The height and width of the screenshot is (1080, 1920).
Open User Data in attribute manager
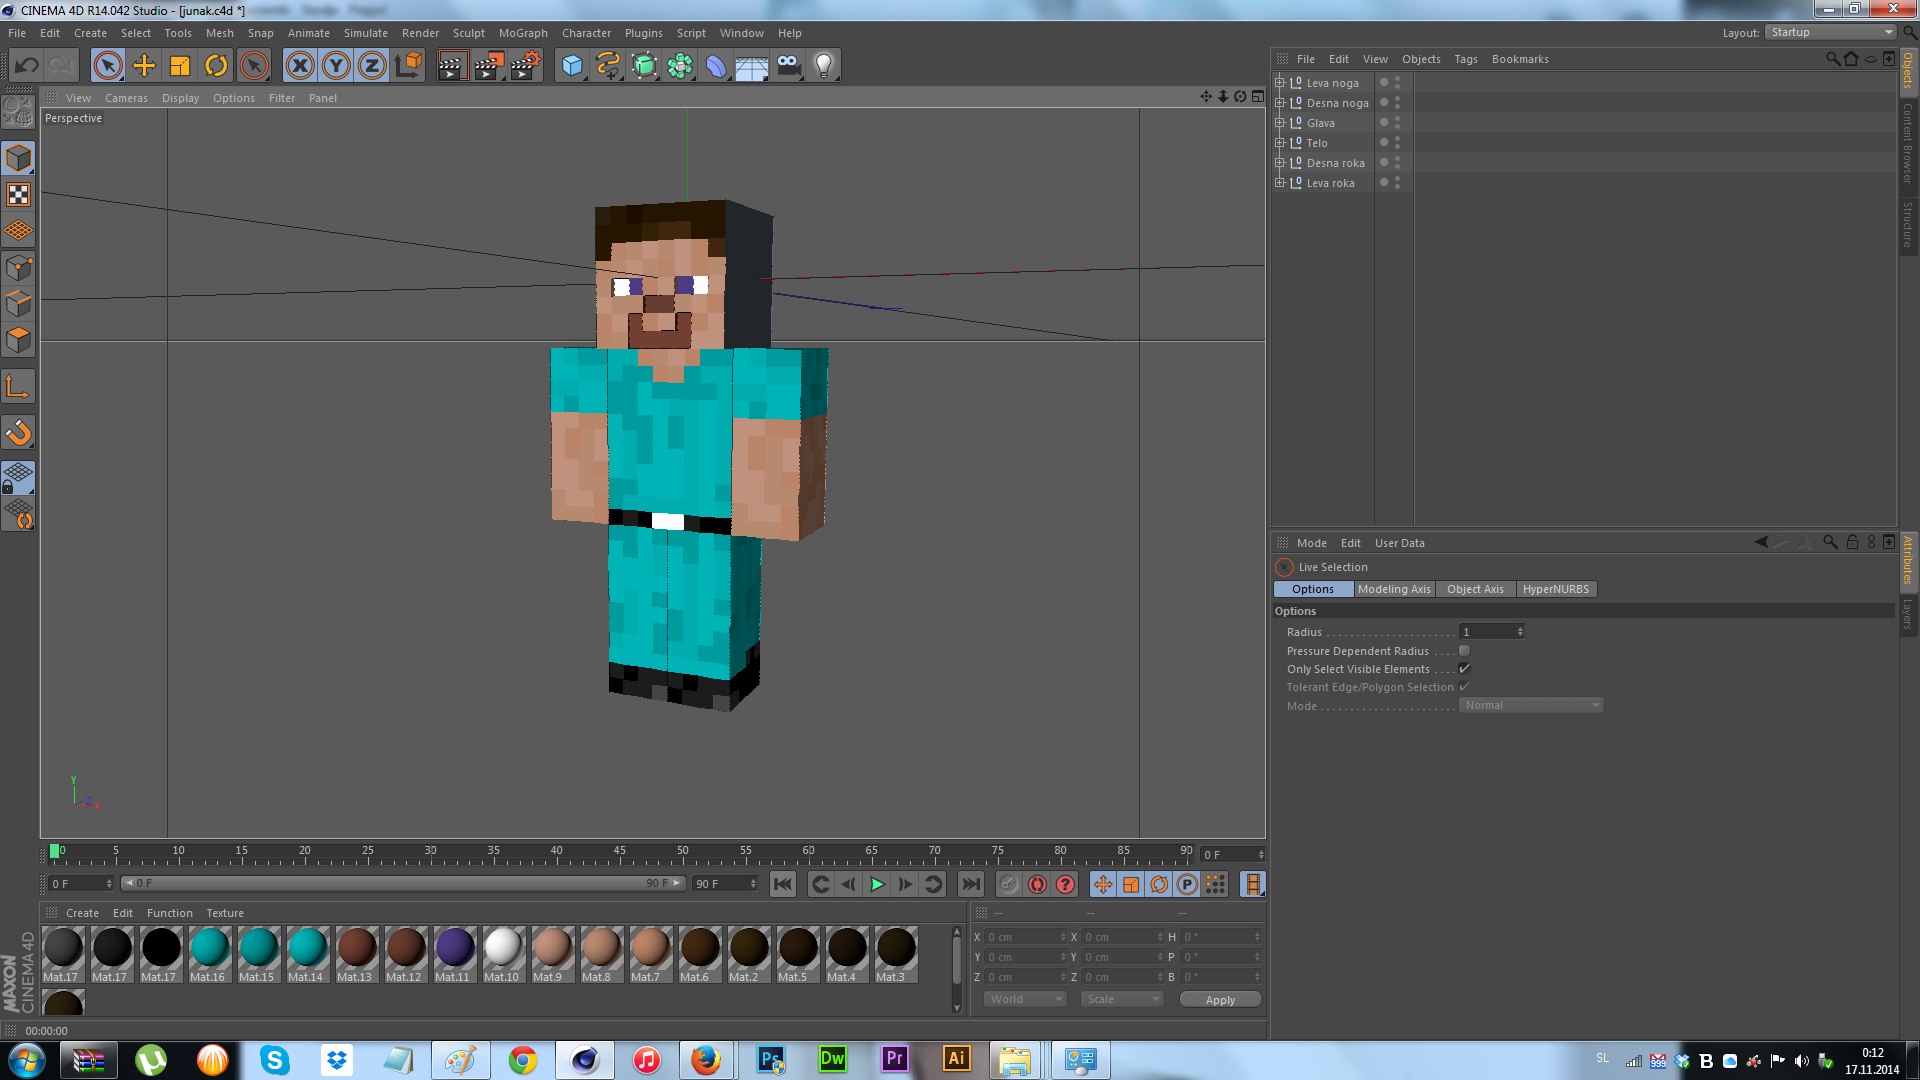pyautogui.click(x=1400, y=543)
